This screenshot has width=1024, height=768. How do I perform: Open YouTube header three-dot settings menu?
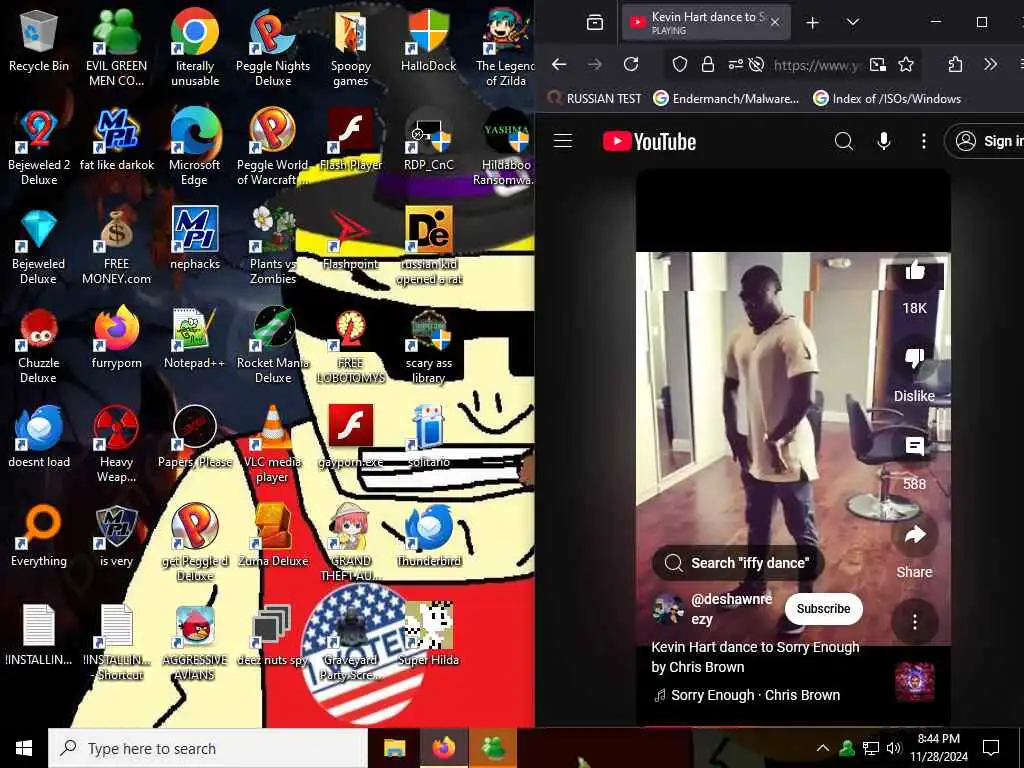(x=923, y=141)
